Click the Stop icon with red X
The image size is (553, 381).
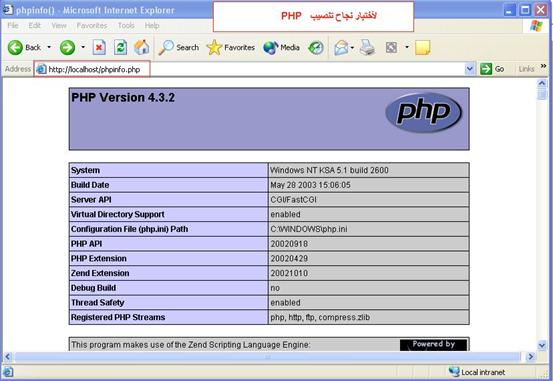click(99, 47)
